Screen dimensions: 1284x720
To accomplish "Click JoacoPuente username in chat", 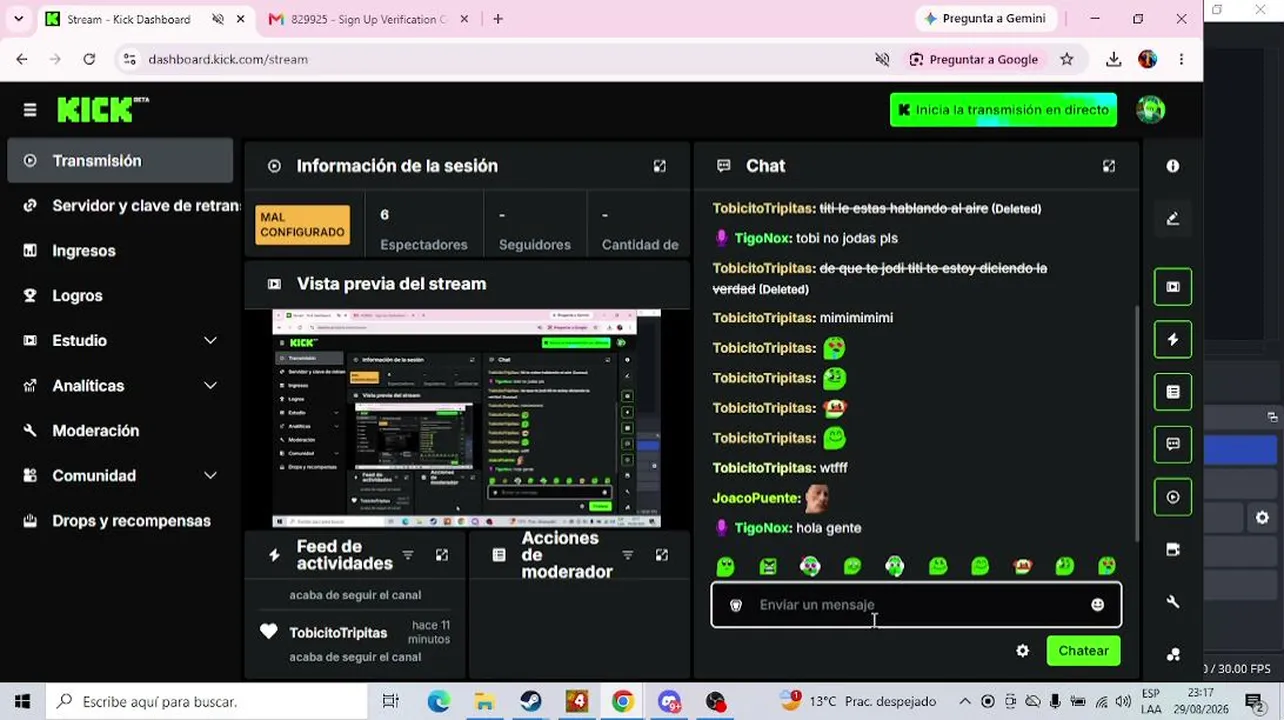I will [757, 498].
